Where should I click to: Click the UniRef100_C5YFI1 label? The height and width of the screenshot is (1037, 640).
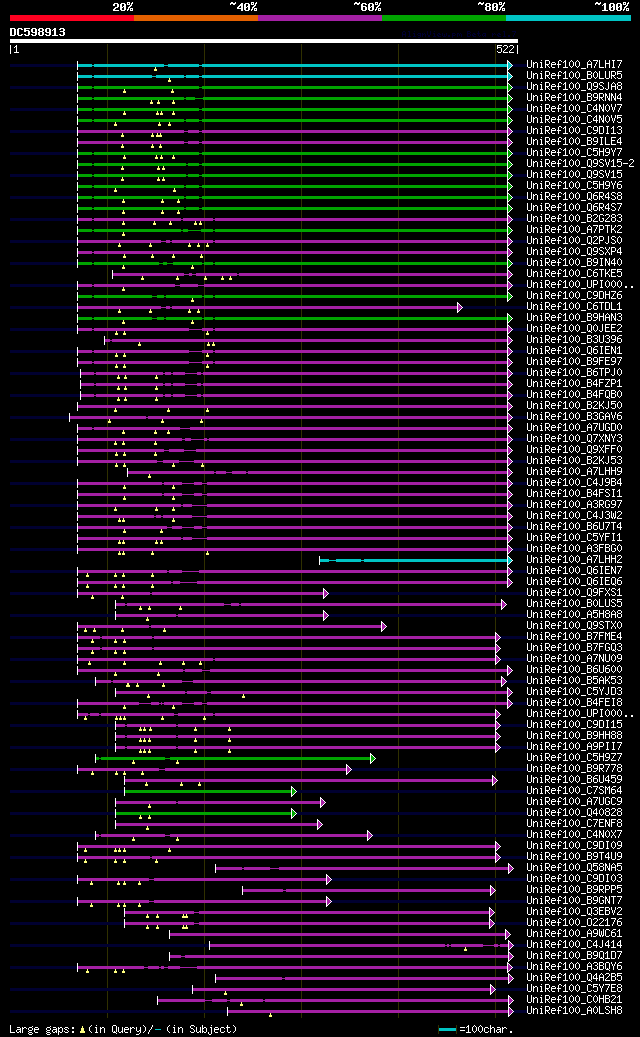(x=574, y=538)
